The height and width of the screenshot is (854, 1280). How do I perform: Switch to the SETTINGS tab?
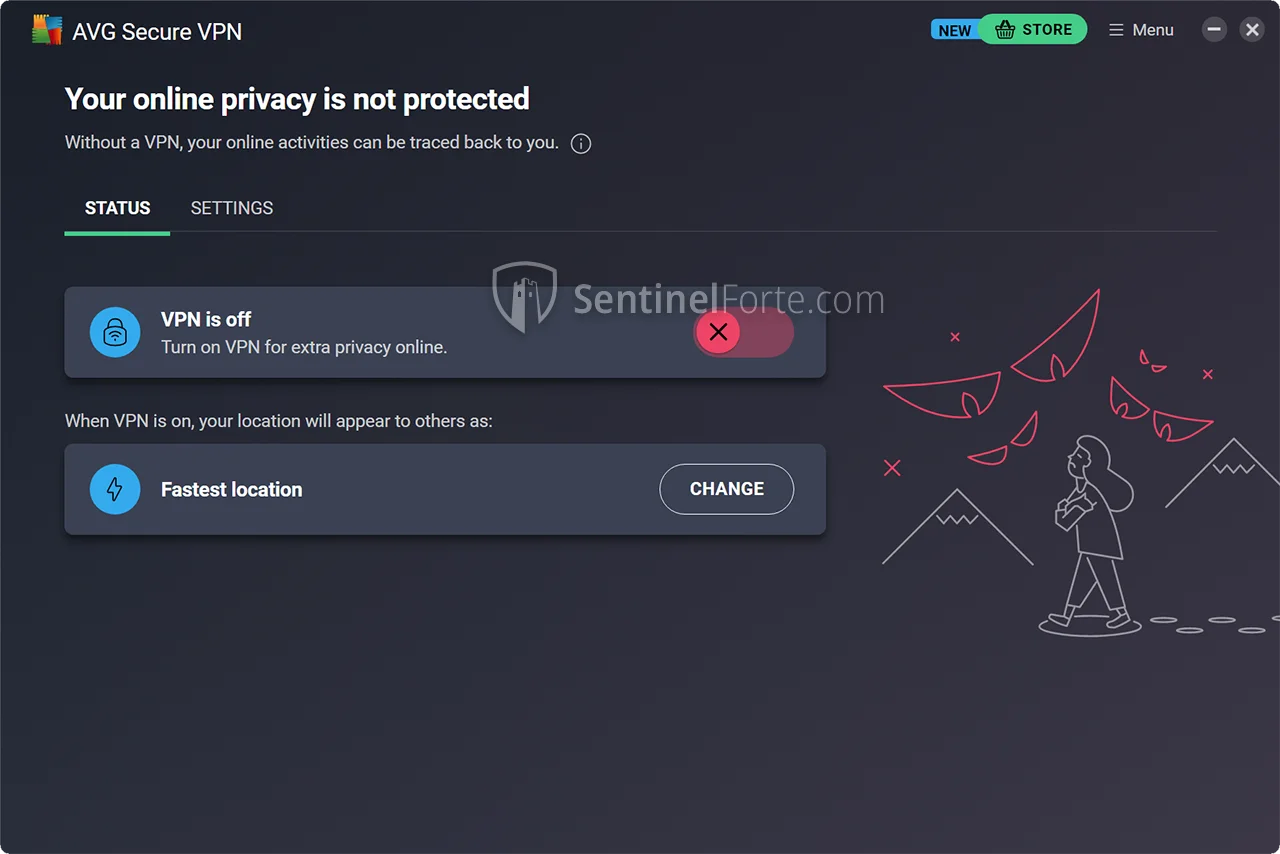coord(232,208)
